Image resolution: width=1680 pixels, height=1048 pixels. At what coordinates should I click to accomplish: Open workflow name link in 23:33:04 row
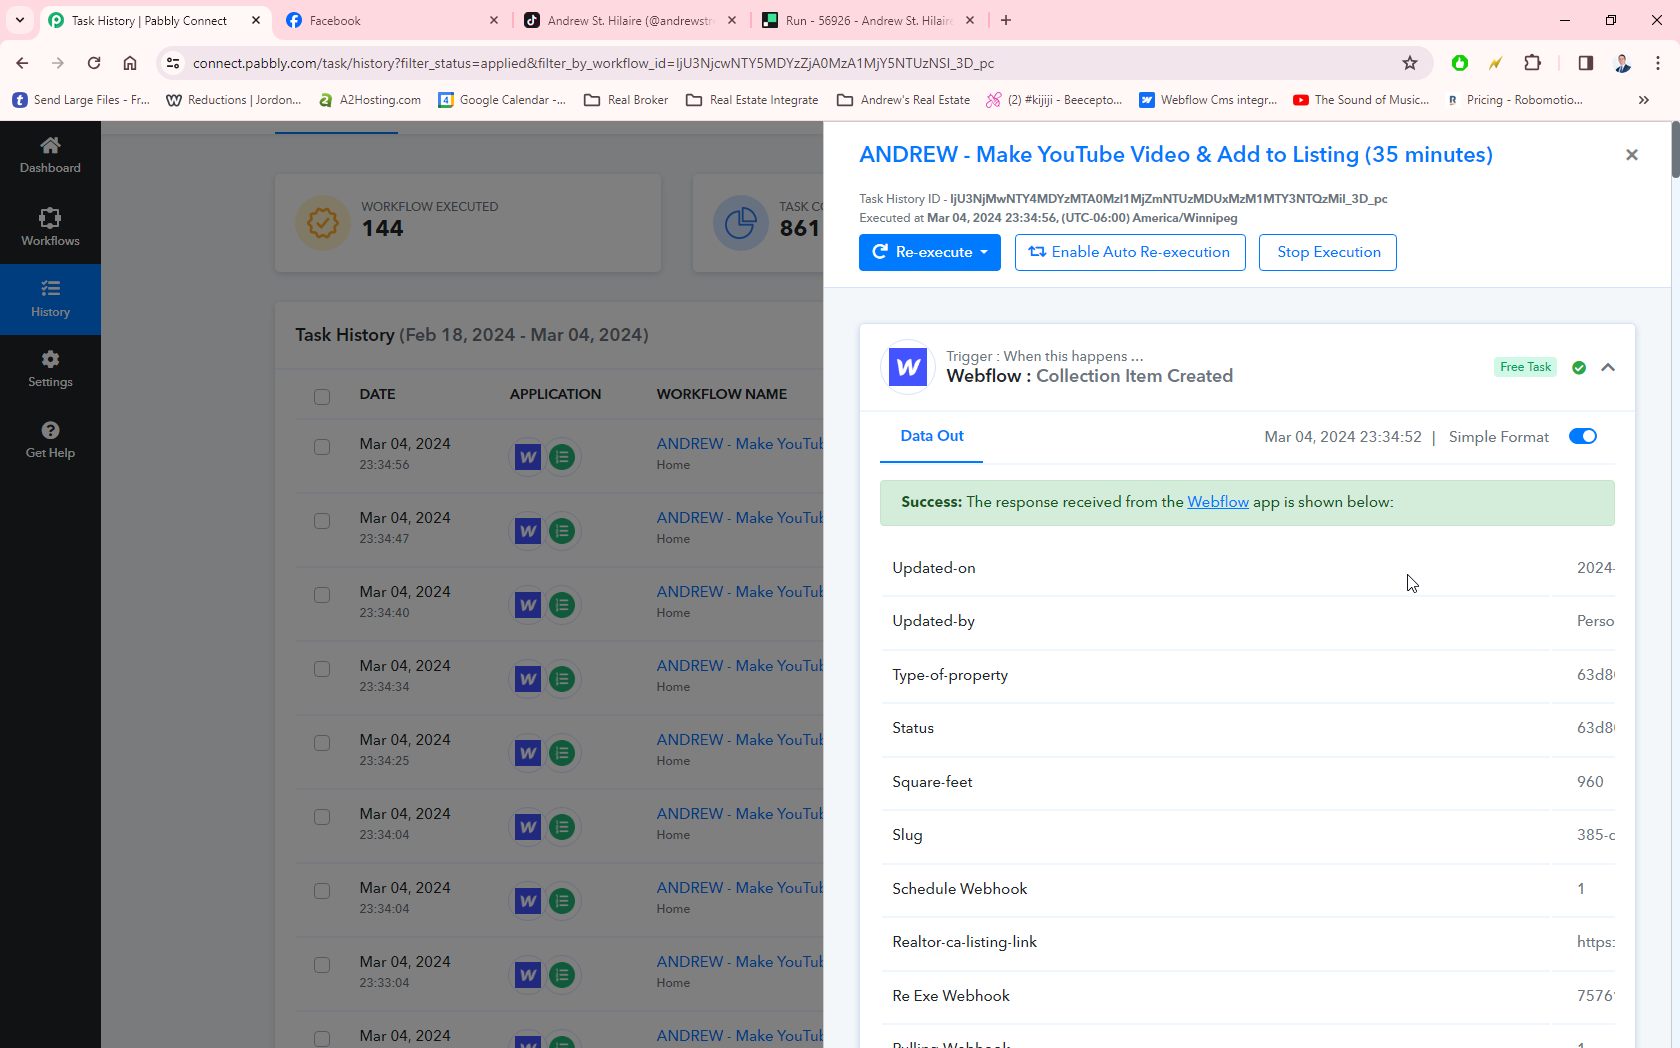click(x=739, y=962)
